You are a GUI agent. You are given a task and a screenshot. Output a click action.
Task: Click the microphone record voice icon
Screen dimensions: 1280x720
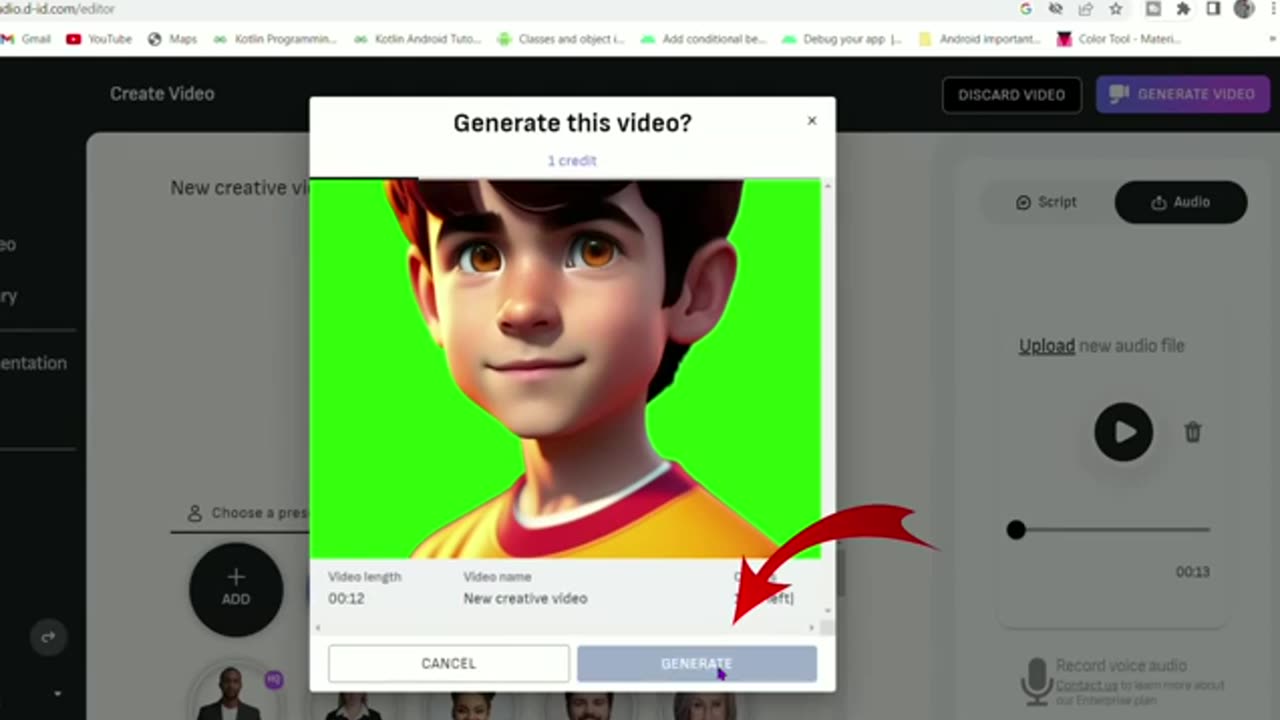[1036, 681]
